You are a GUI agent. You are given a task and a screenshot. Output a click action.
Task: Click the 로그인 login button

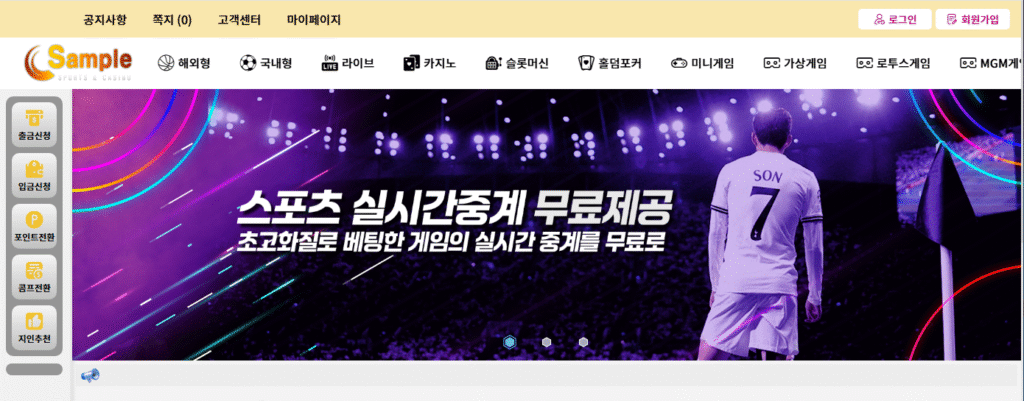(x=895, y=19)
